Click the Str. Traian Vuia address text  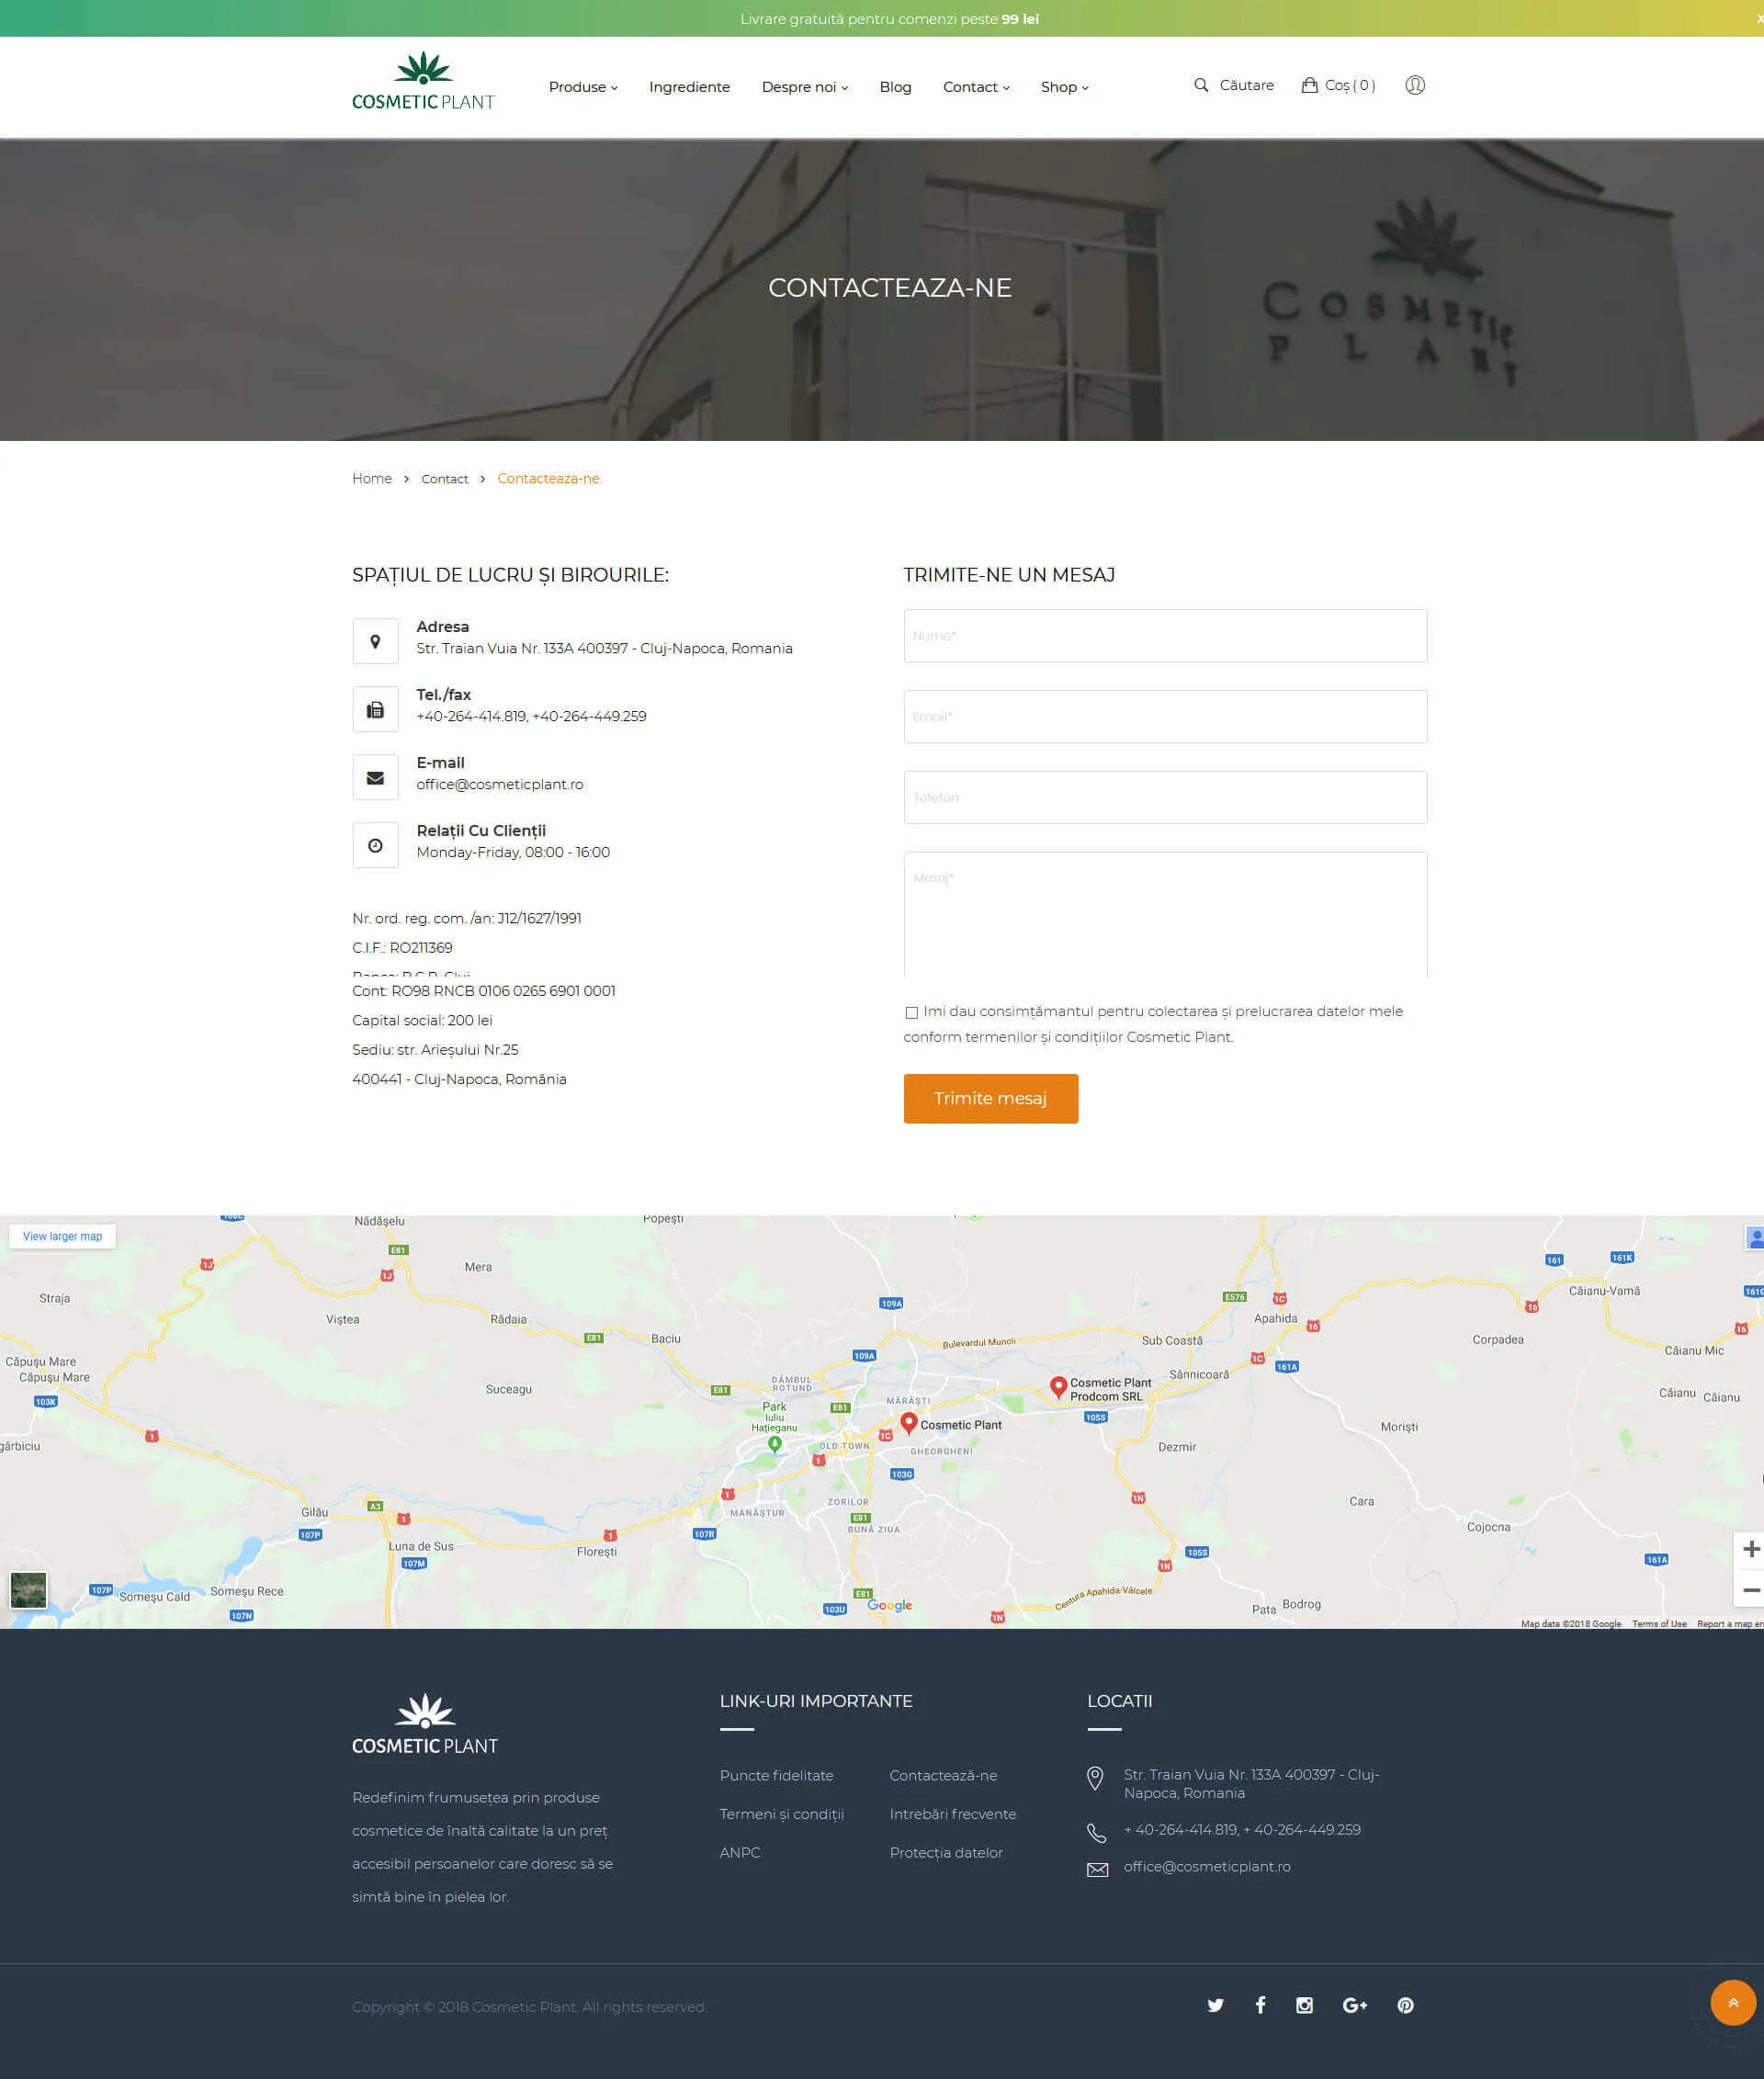(x=604, y=648)
